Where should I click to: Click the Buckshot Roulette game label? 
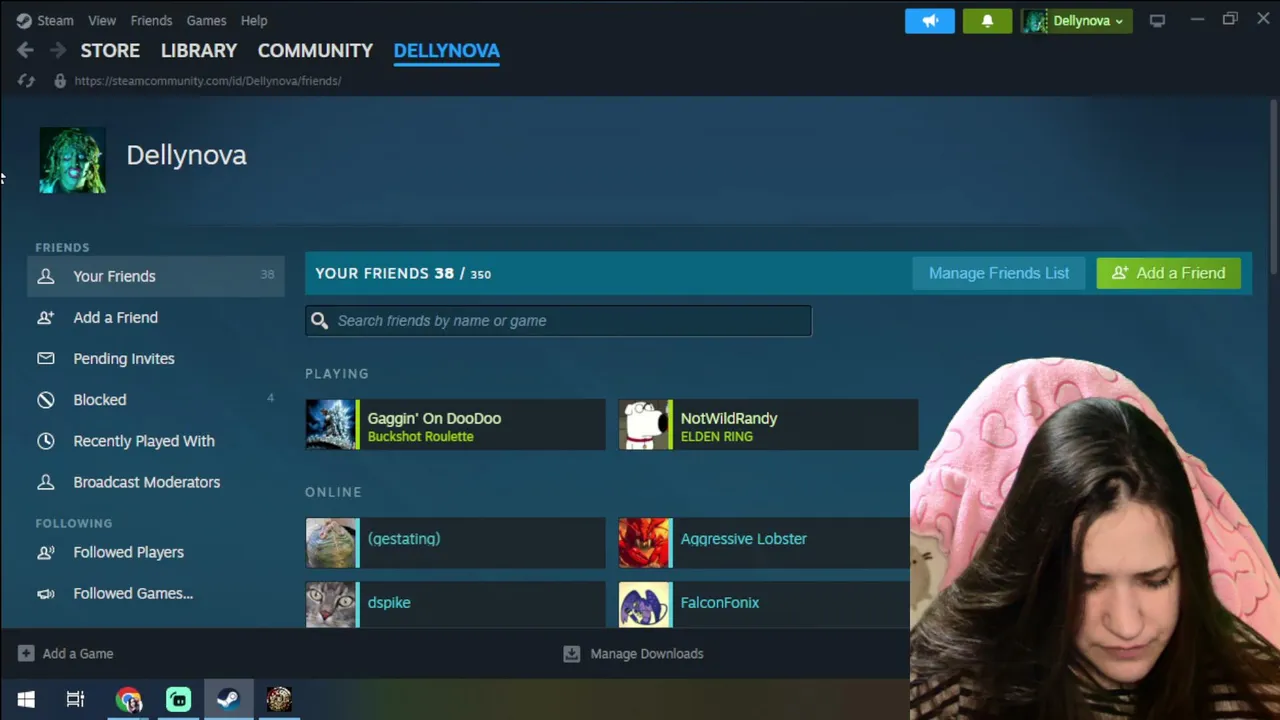click(420, 437)
